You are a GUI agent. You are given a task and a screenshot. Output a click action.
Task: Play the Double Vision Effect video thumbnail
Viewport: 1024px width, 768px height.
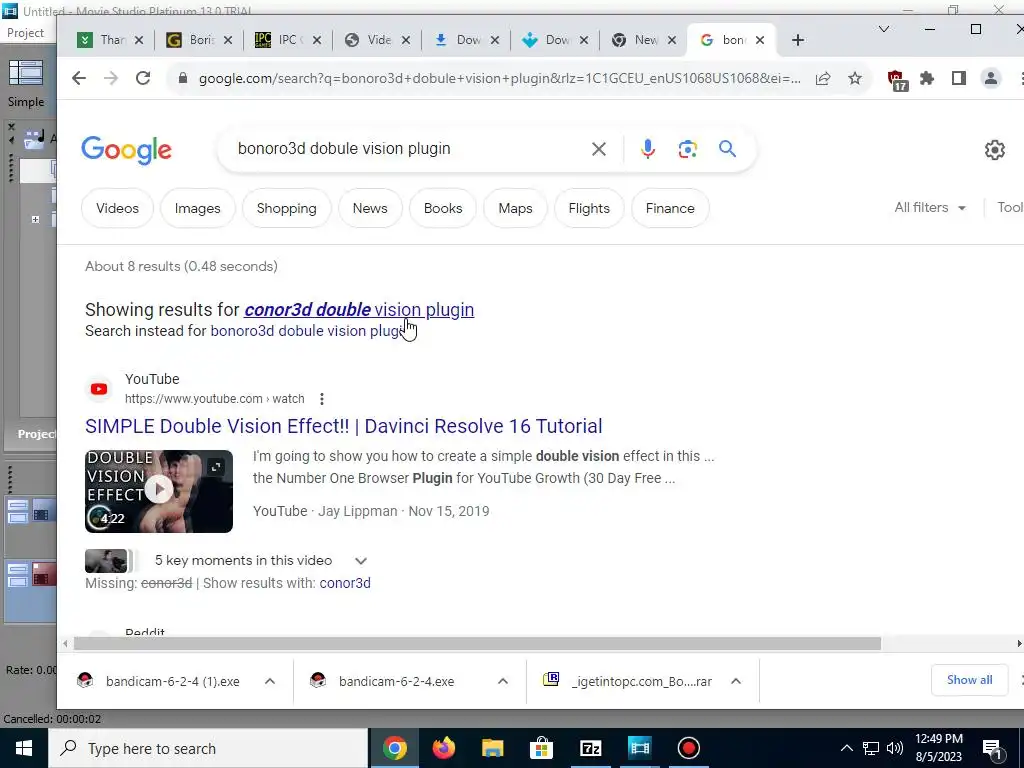click(159, 491)
